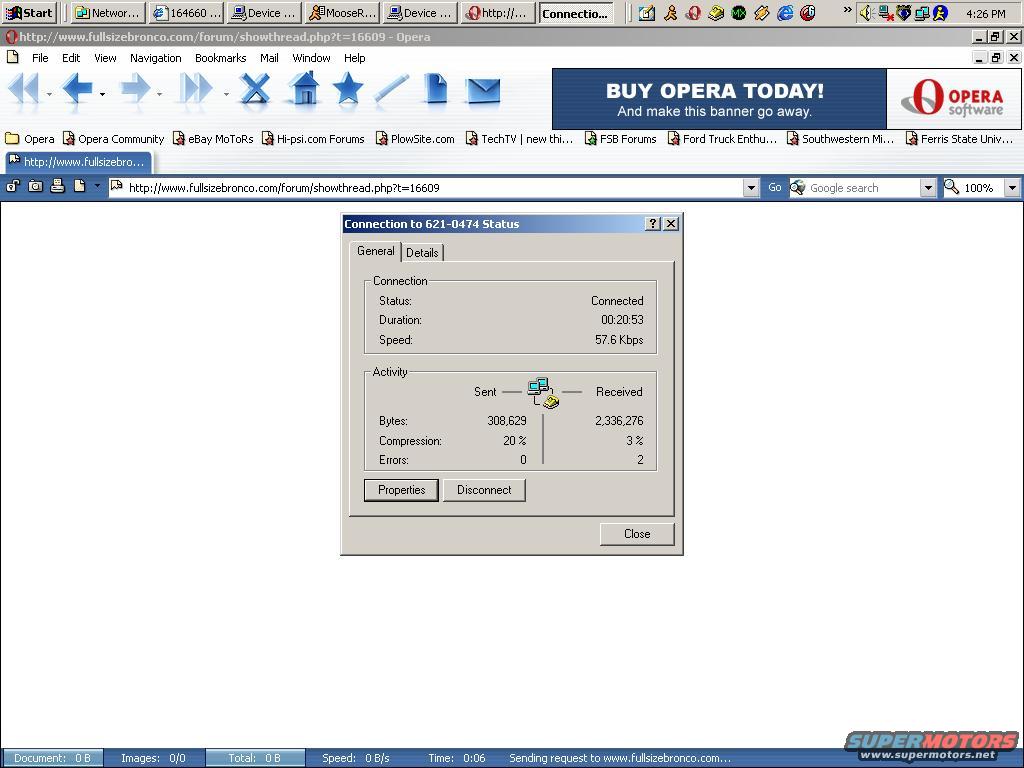
Task: Switch to the Details tab
Action: [422, 253]
